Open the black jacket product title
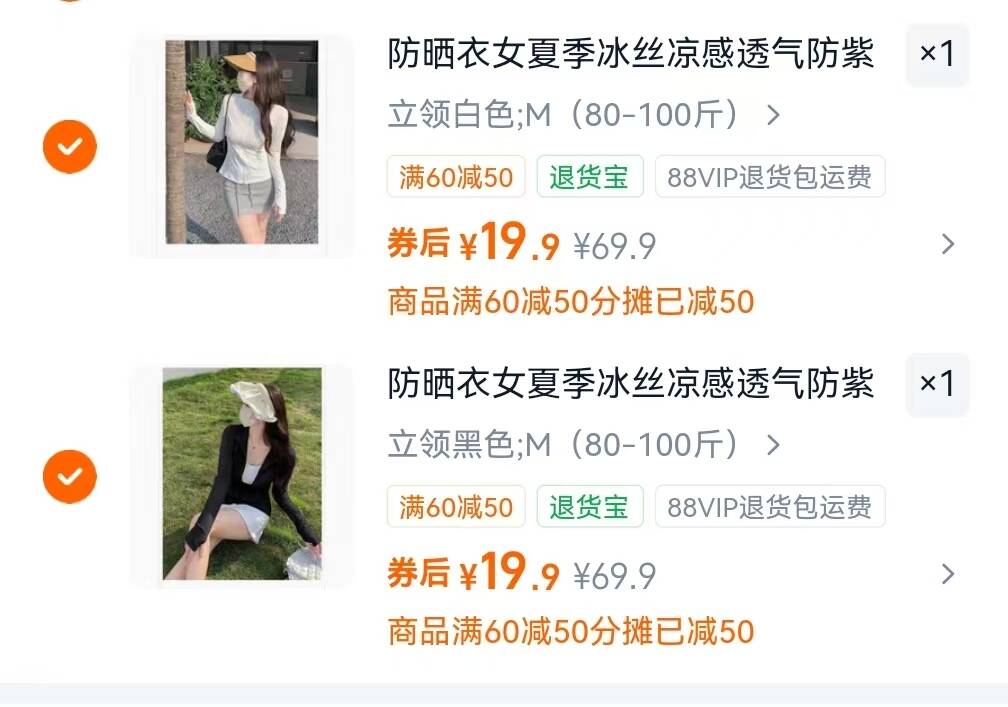 coord(631,384)
